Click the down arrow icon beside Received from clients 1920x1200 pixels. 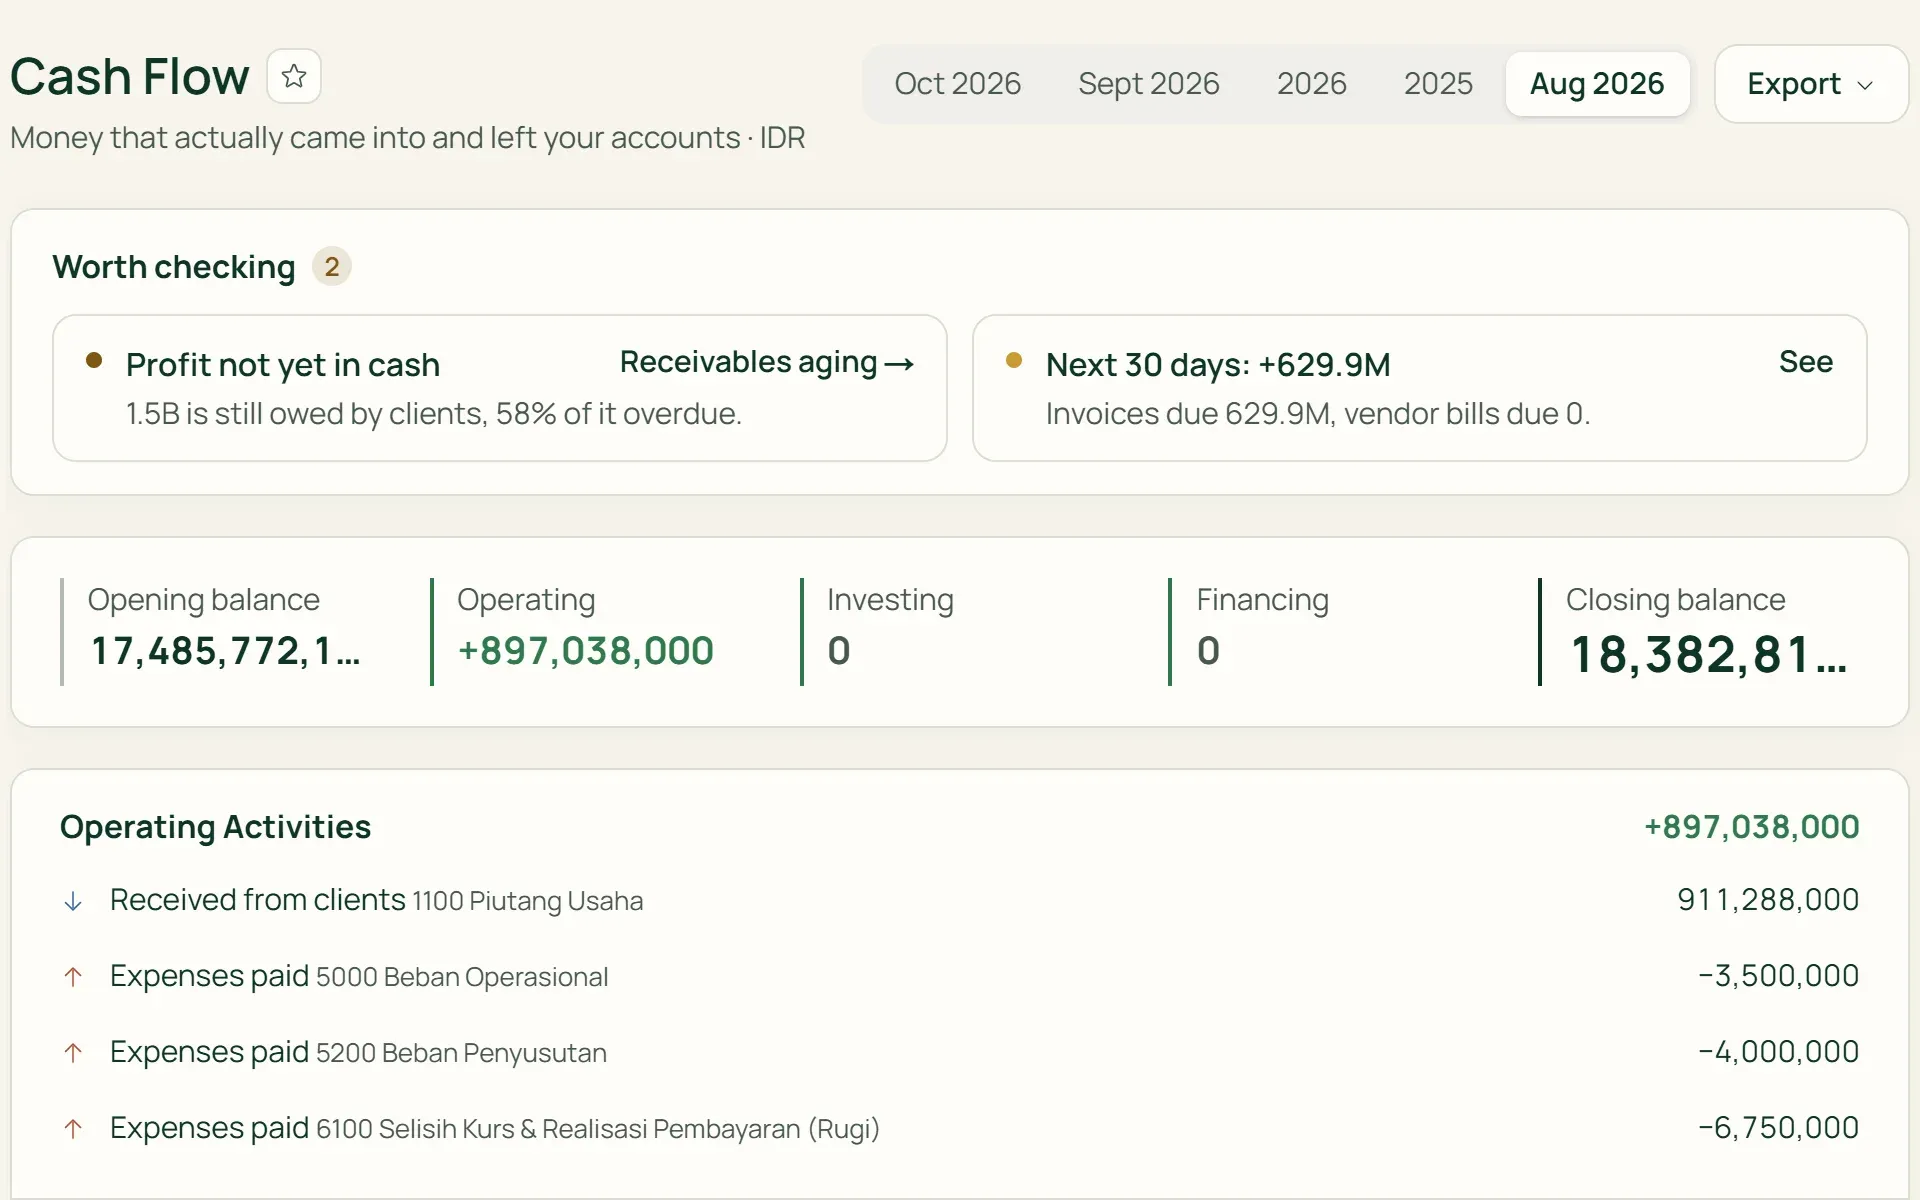coord(73,901)
